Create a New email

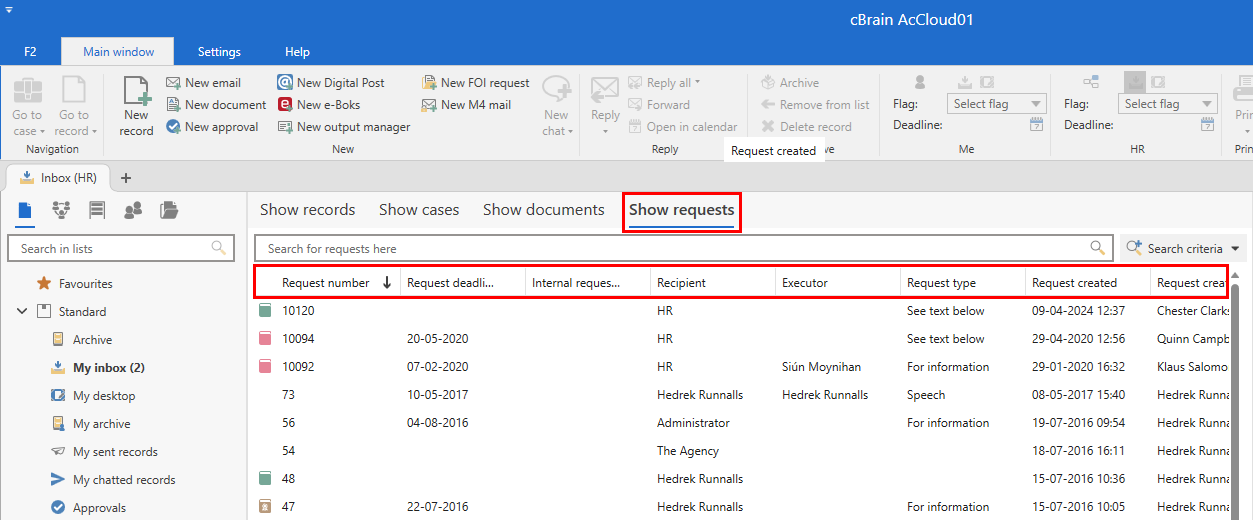[204, 83]
